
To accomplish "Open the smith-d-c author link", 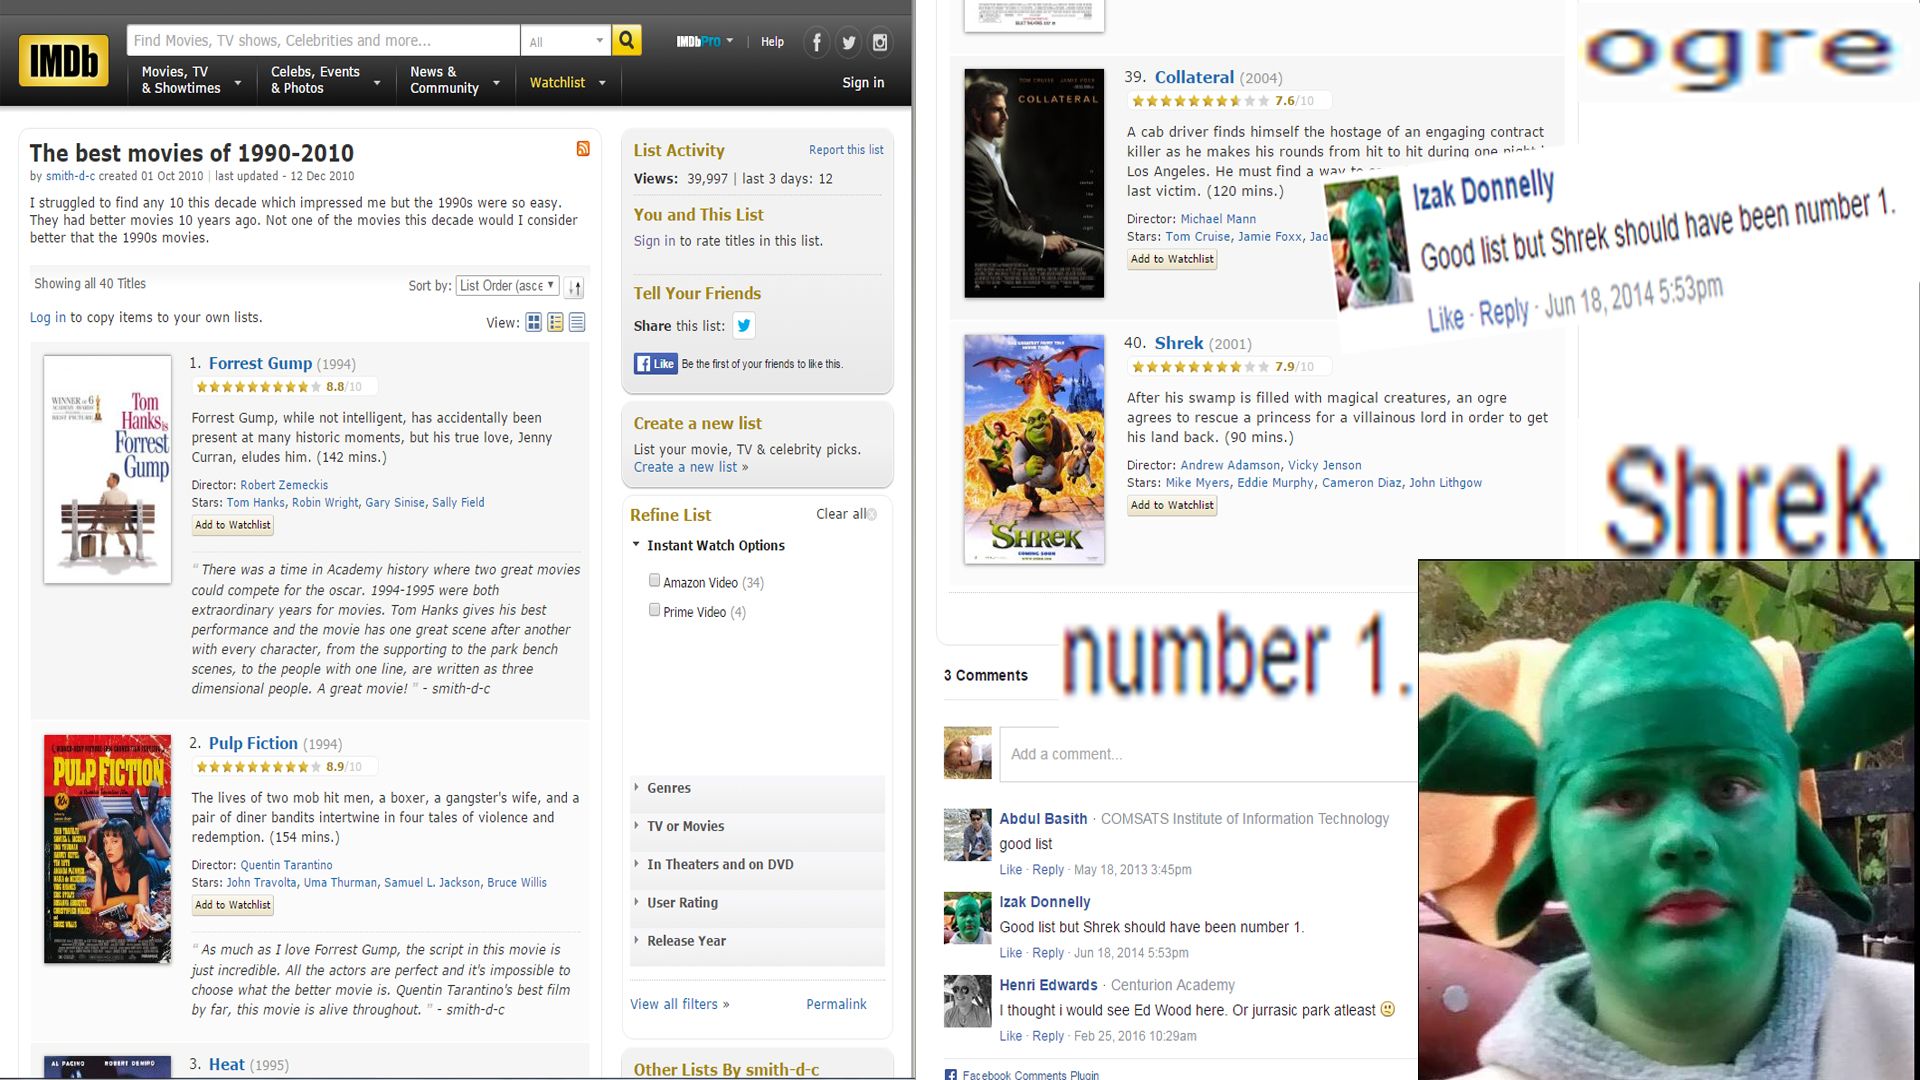I will click(x=70, y=176).
